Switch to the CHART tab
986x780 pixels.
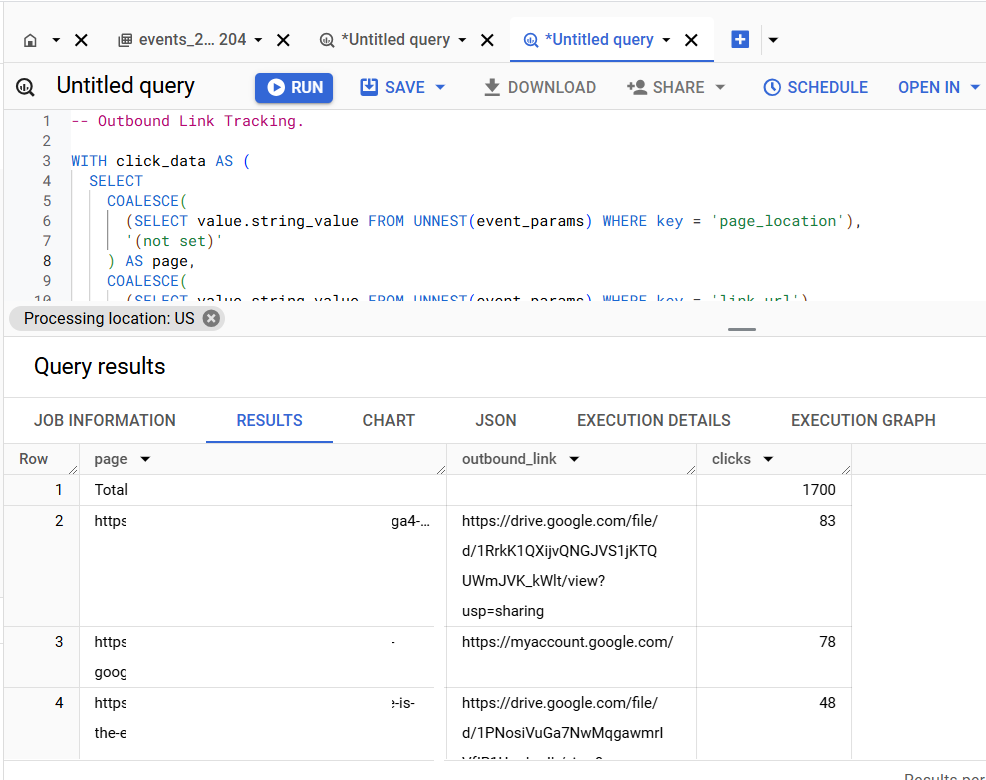tap(388, 420)
